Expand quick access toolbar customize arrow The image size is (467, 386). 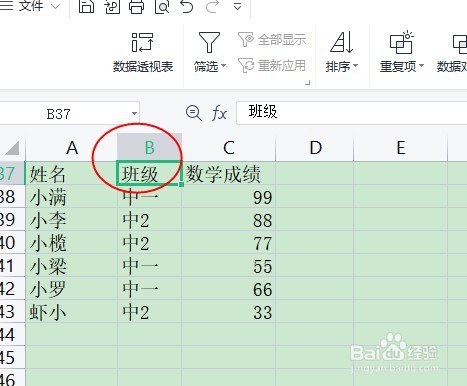click(x=237, y=6)
